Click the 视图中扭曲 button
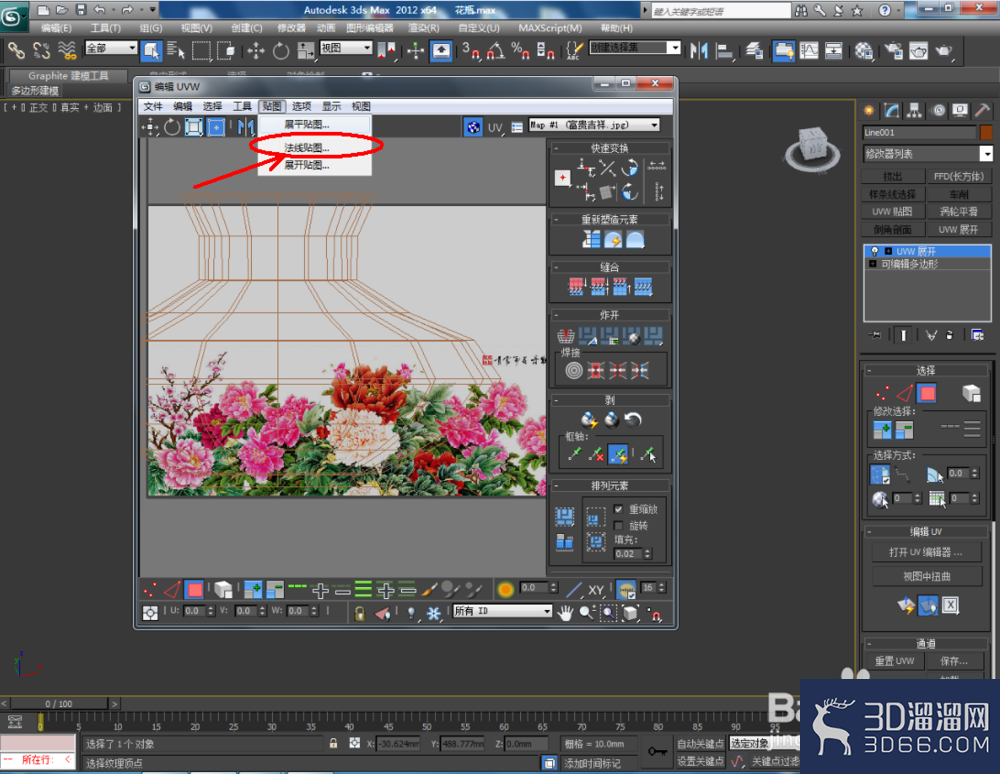Screen dimensions: 1000x774 (x=927, y=576)
